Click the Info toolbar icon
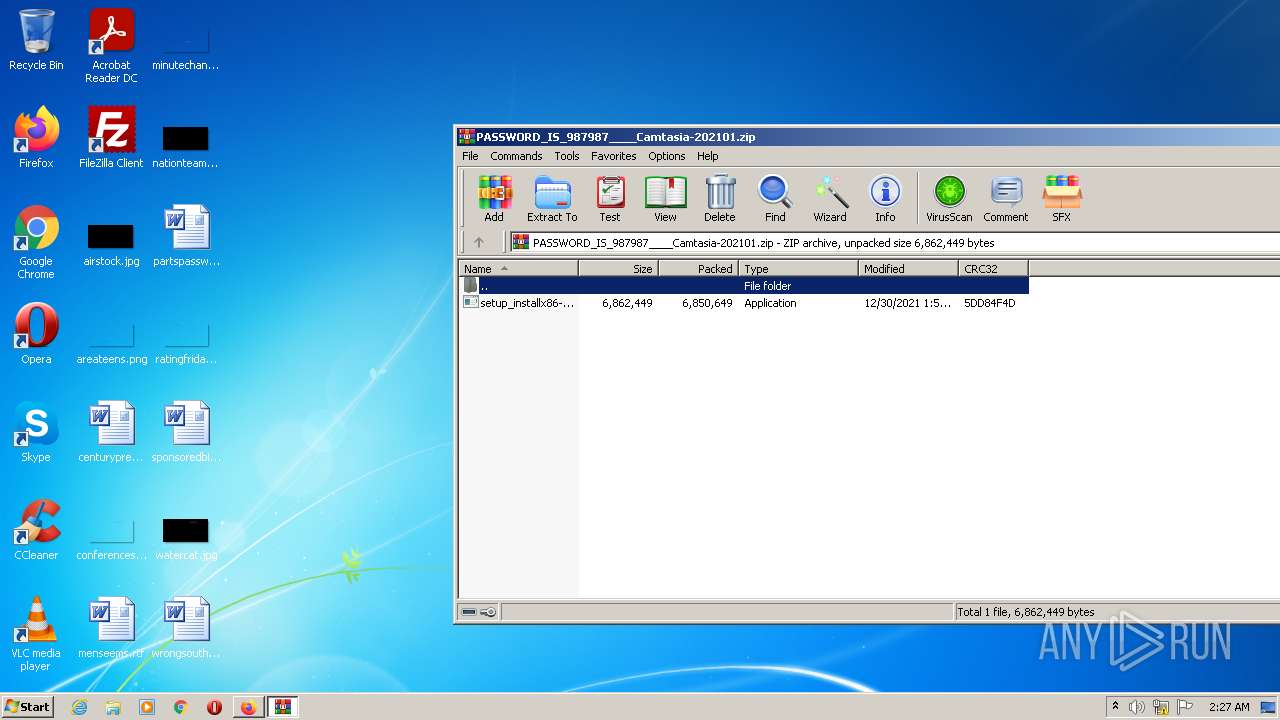 [x=885, y=198]
